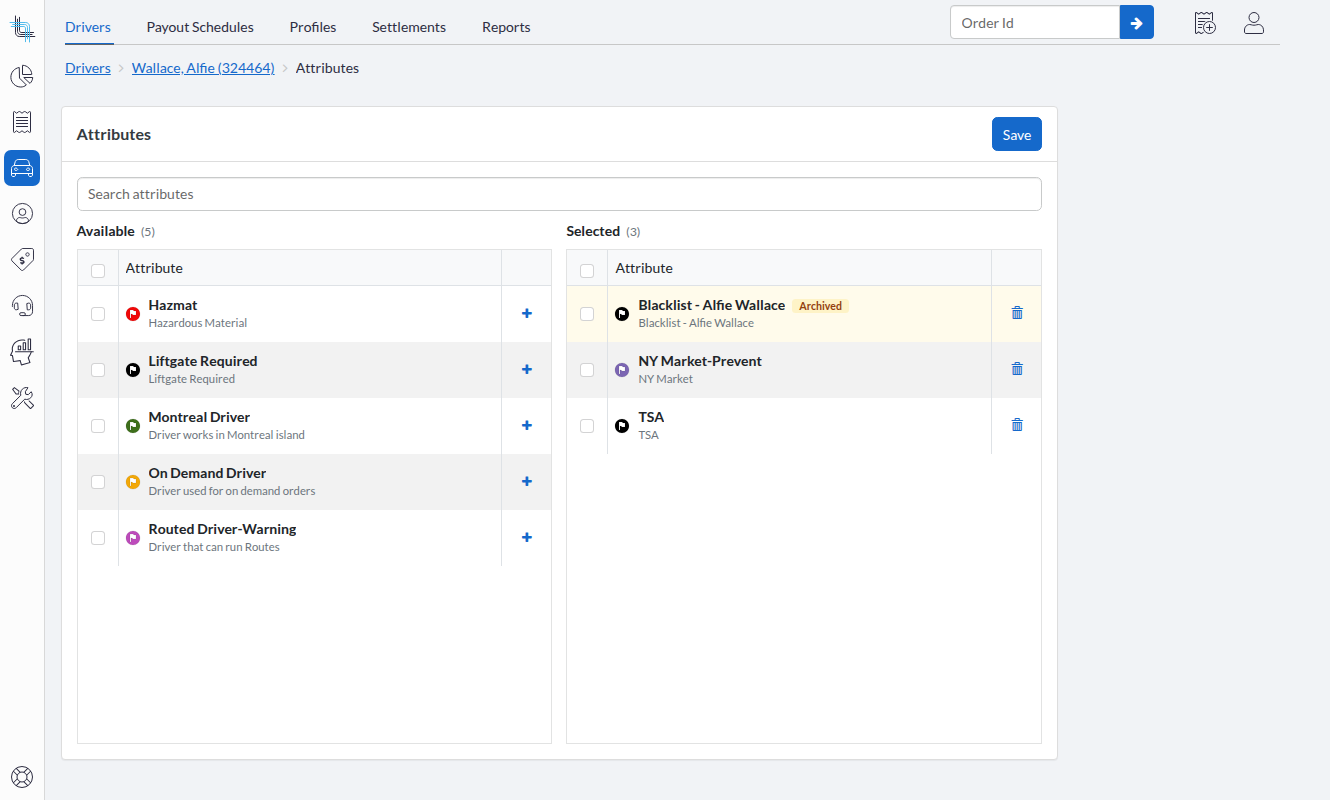Viewport: 1330px width, 800px height.
Task: Click the Hazmat attribute name
Action: click(x=173, y=305)
